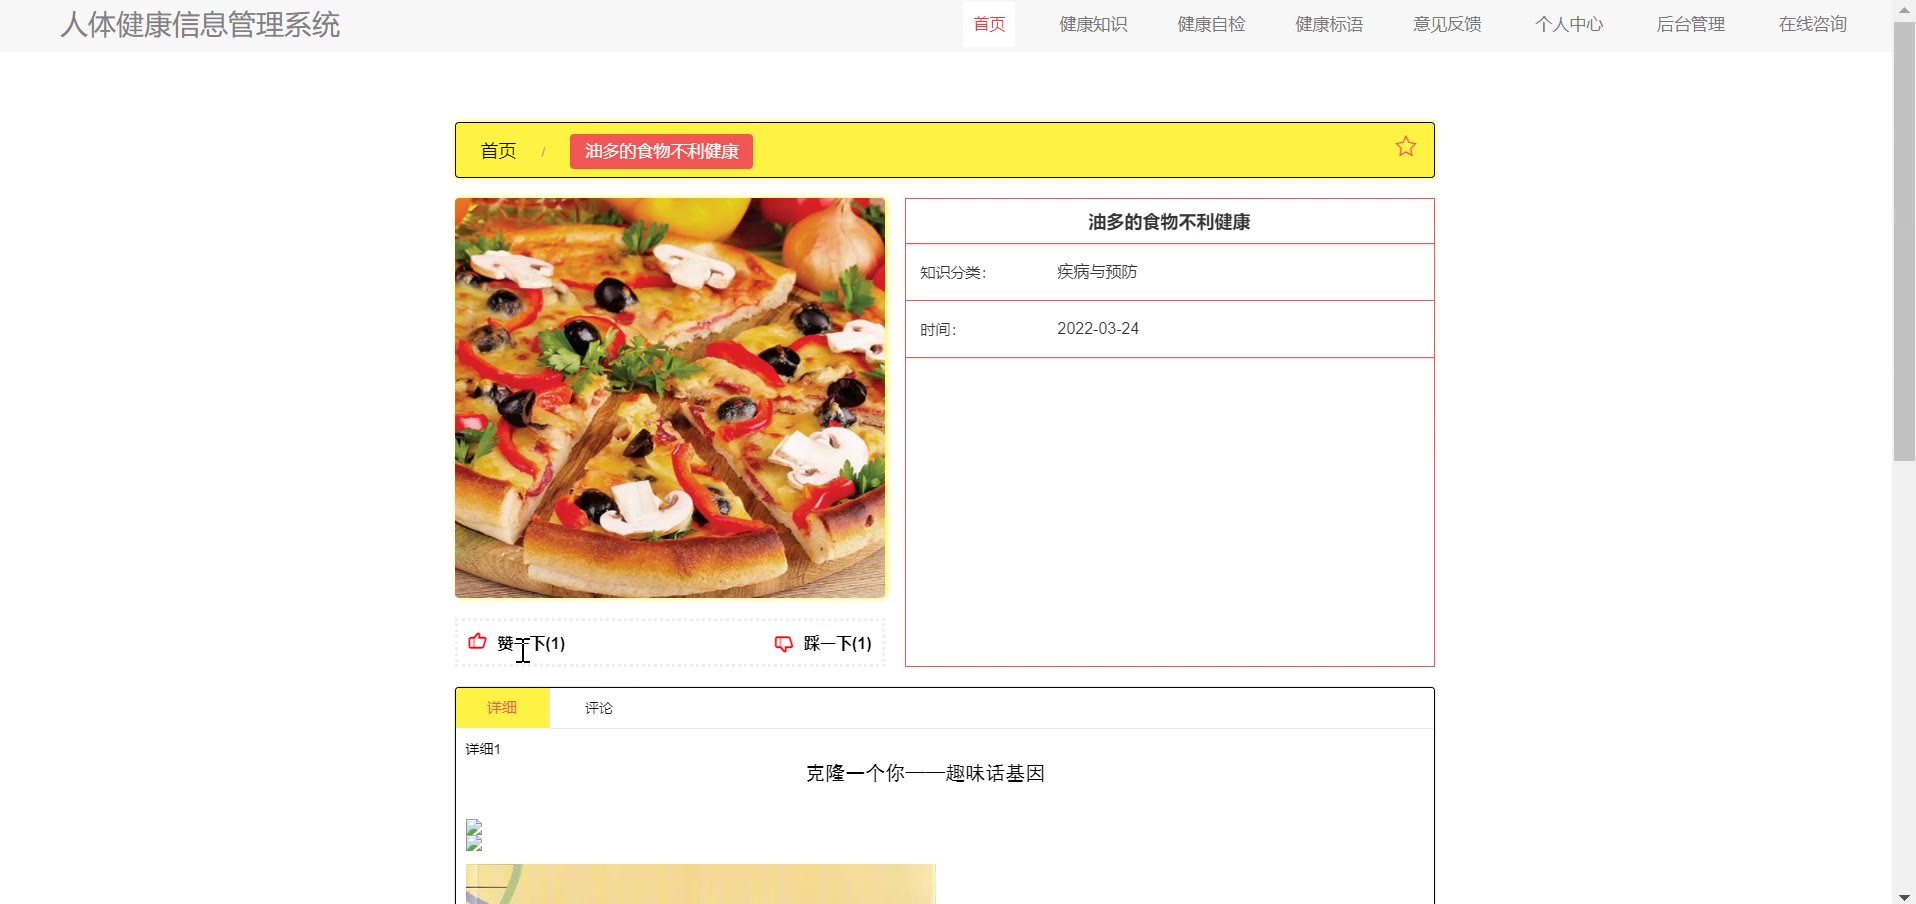
Task: Click the 人体健康信息管理系统 site title
Action: coord(200,24)
